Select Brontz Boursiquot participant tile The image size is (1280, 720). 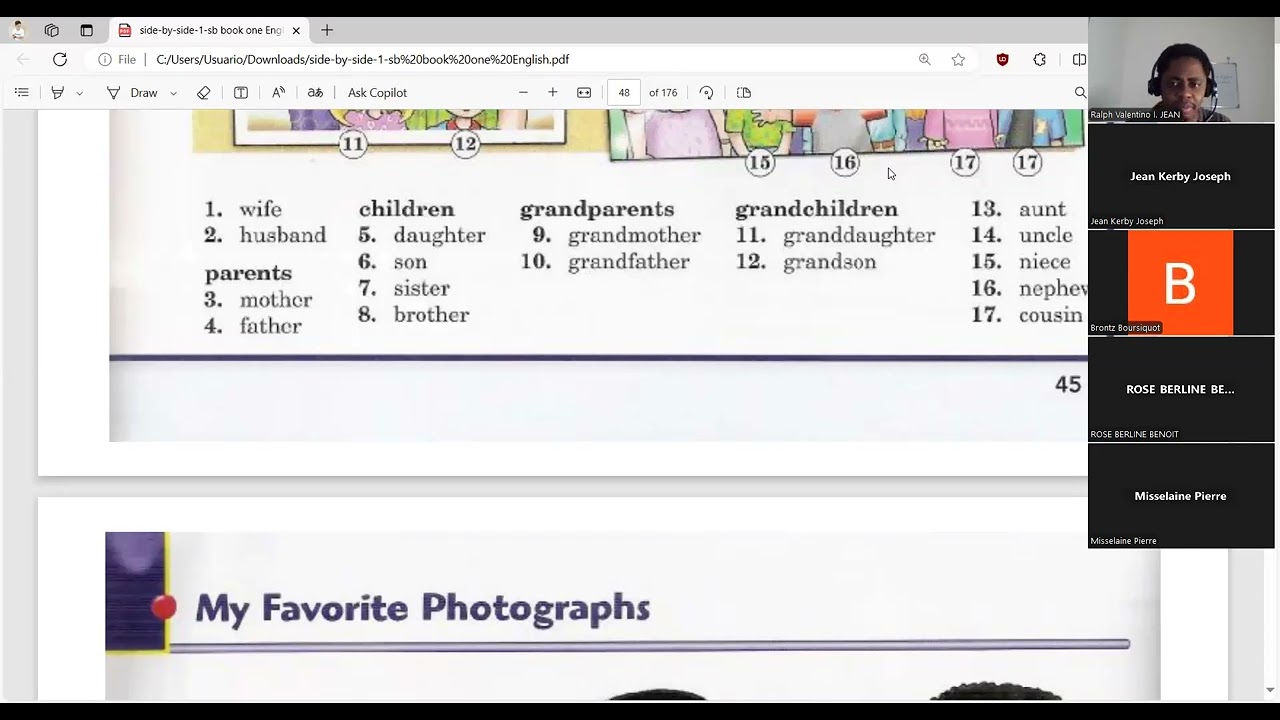coord(1181,283)
